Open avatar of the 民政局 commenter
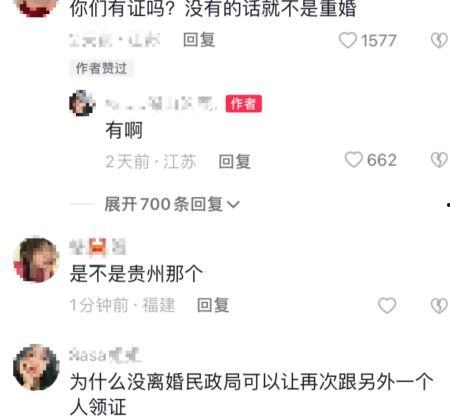Screen dimensions: 450x419 (x=36, y=367)
